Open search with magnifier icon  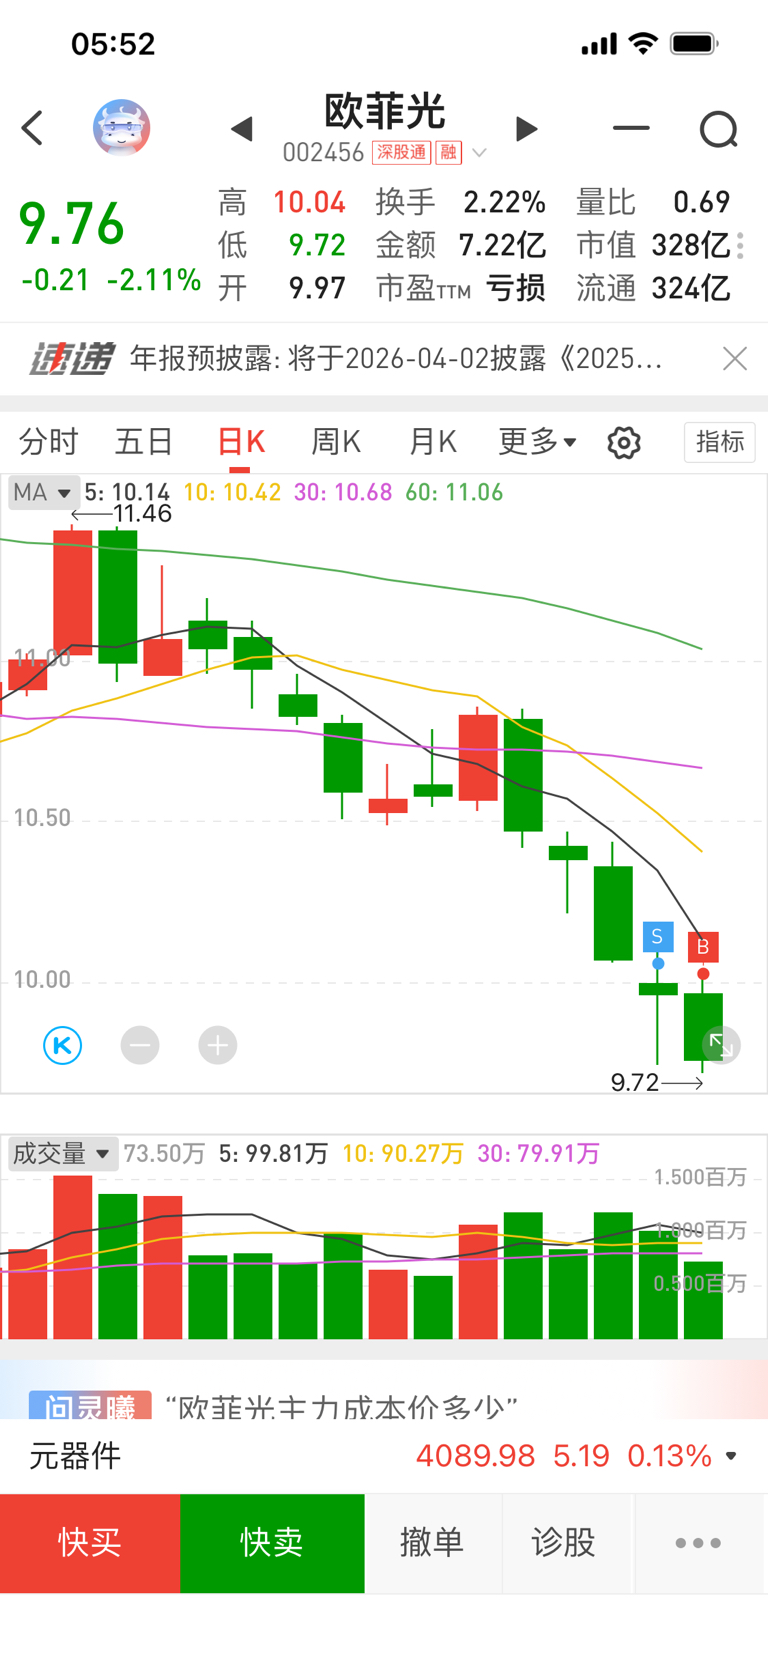click(718, 129)
